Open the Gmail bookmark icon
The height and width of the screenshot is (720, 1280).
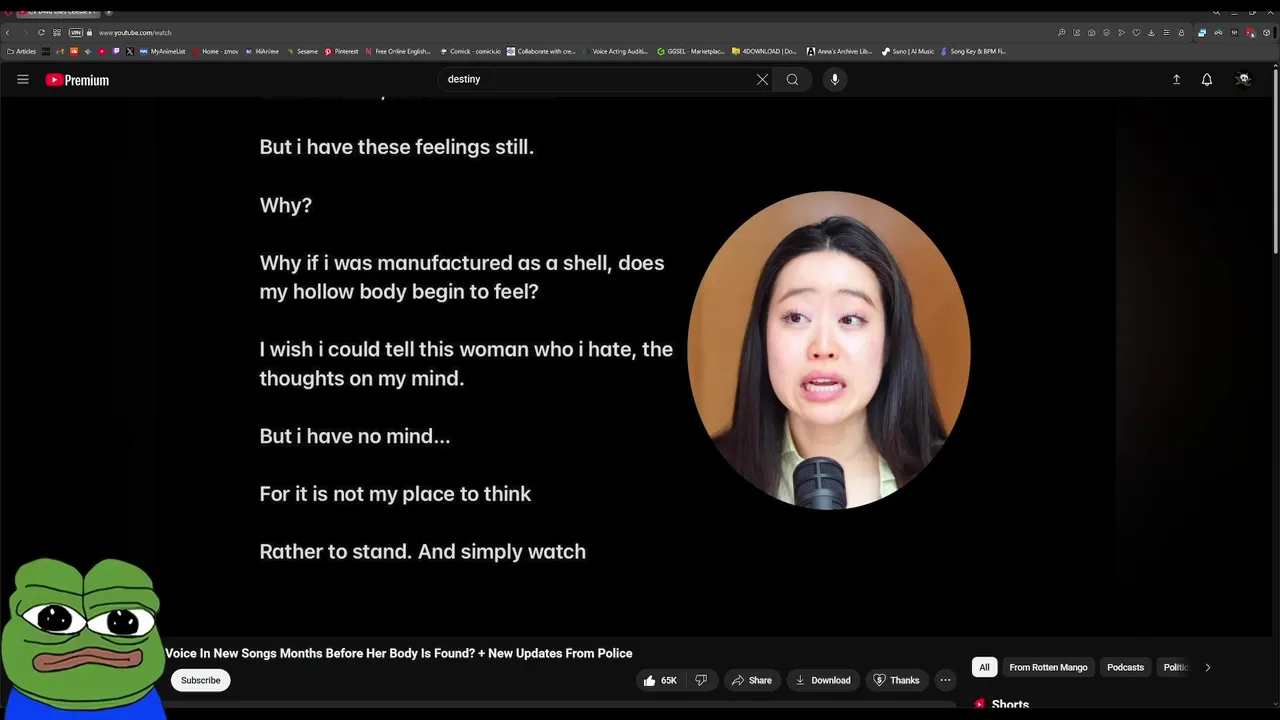click(x=59, y=51)
